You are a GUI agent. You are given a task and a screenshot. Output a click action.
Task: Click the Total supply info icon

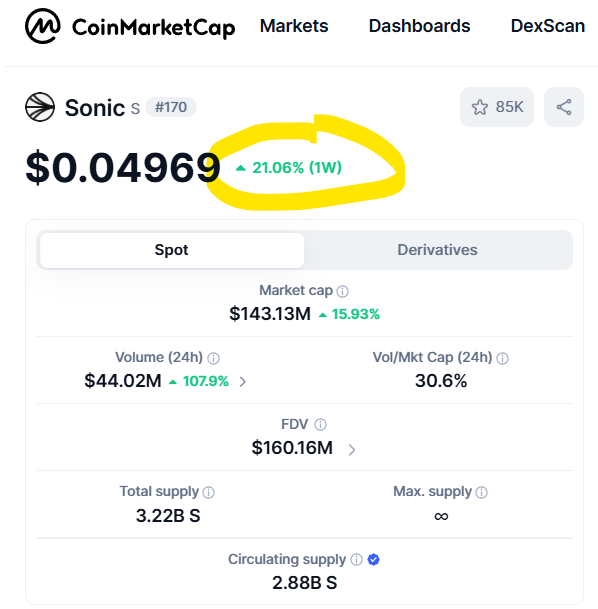[209, 492]
